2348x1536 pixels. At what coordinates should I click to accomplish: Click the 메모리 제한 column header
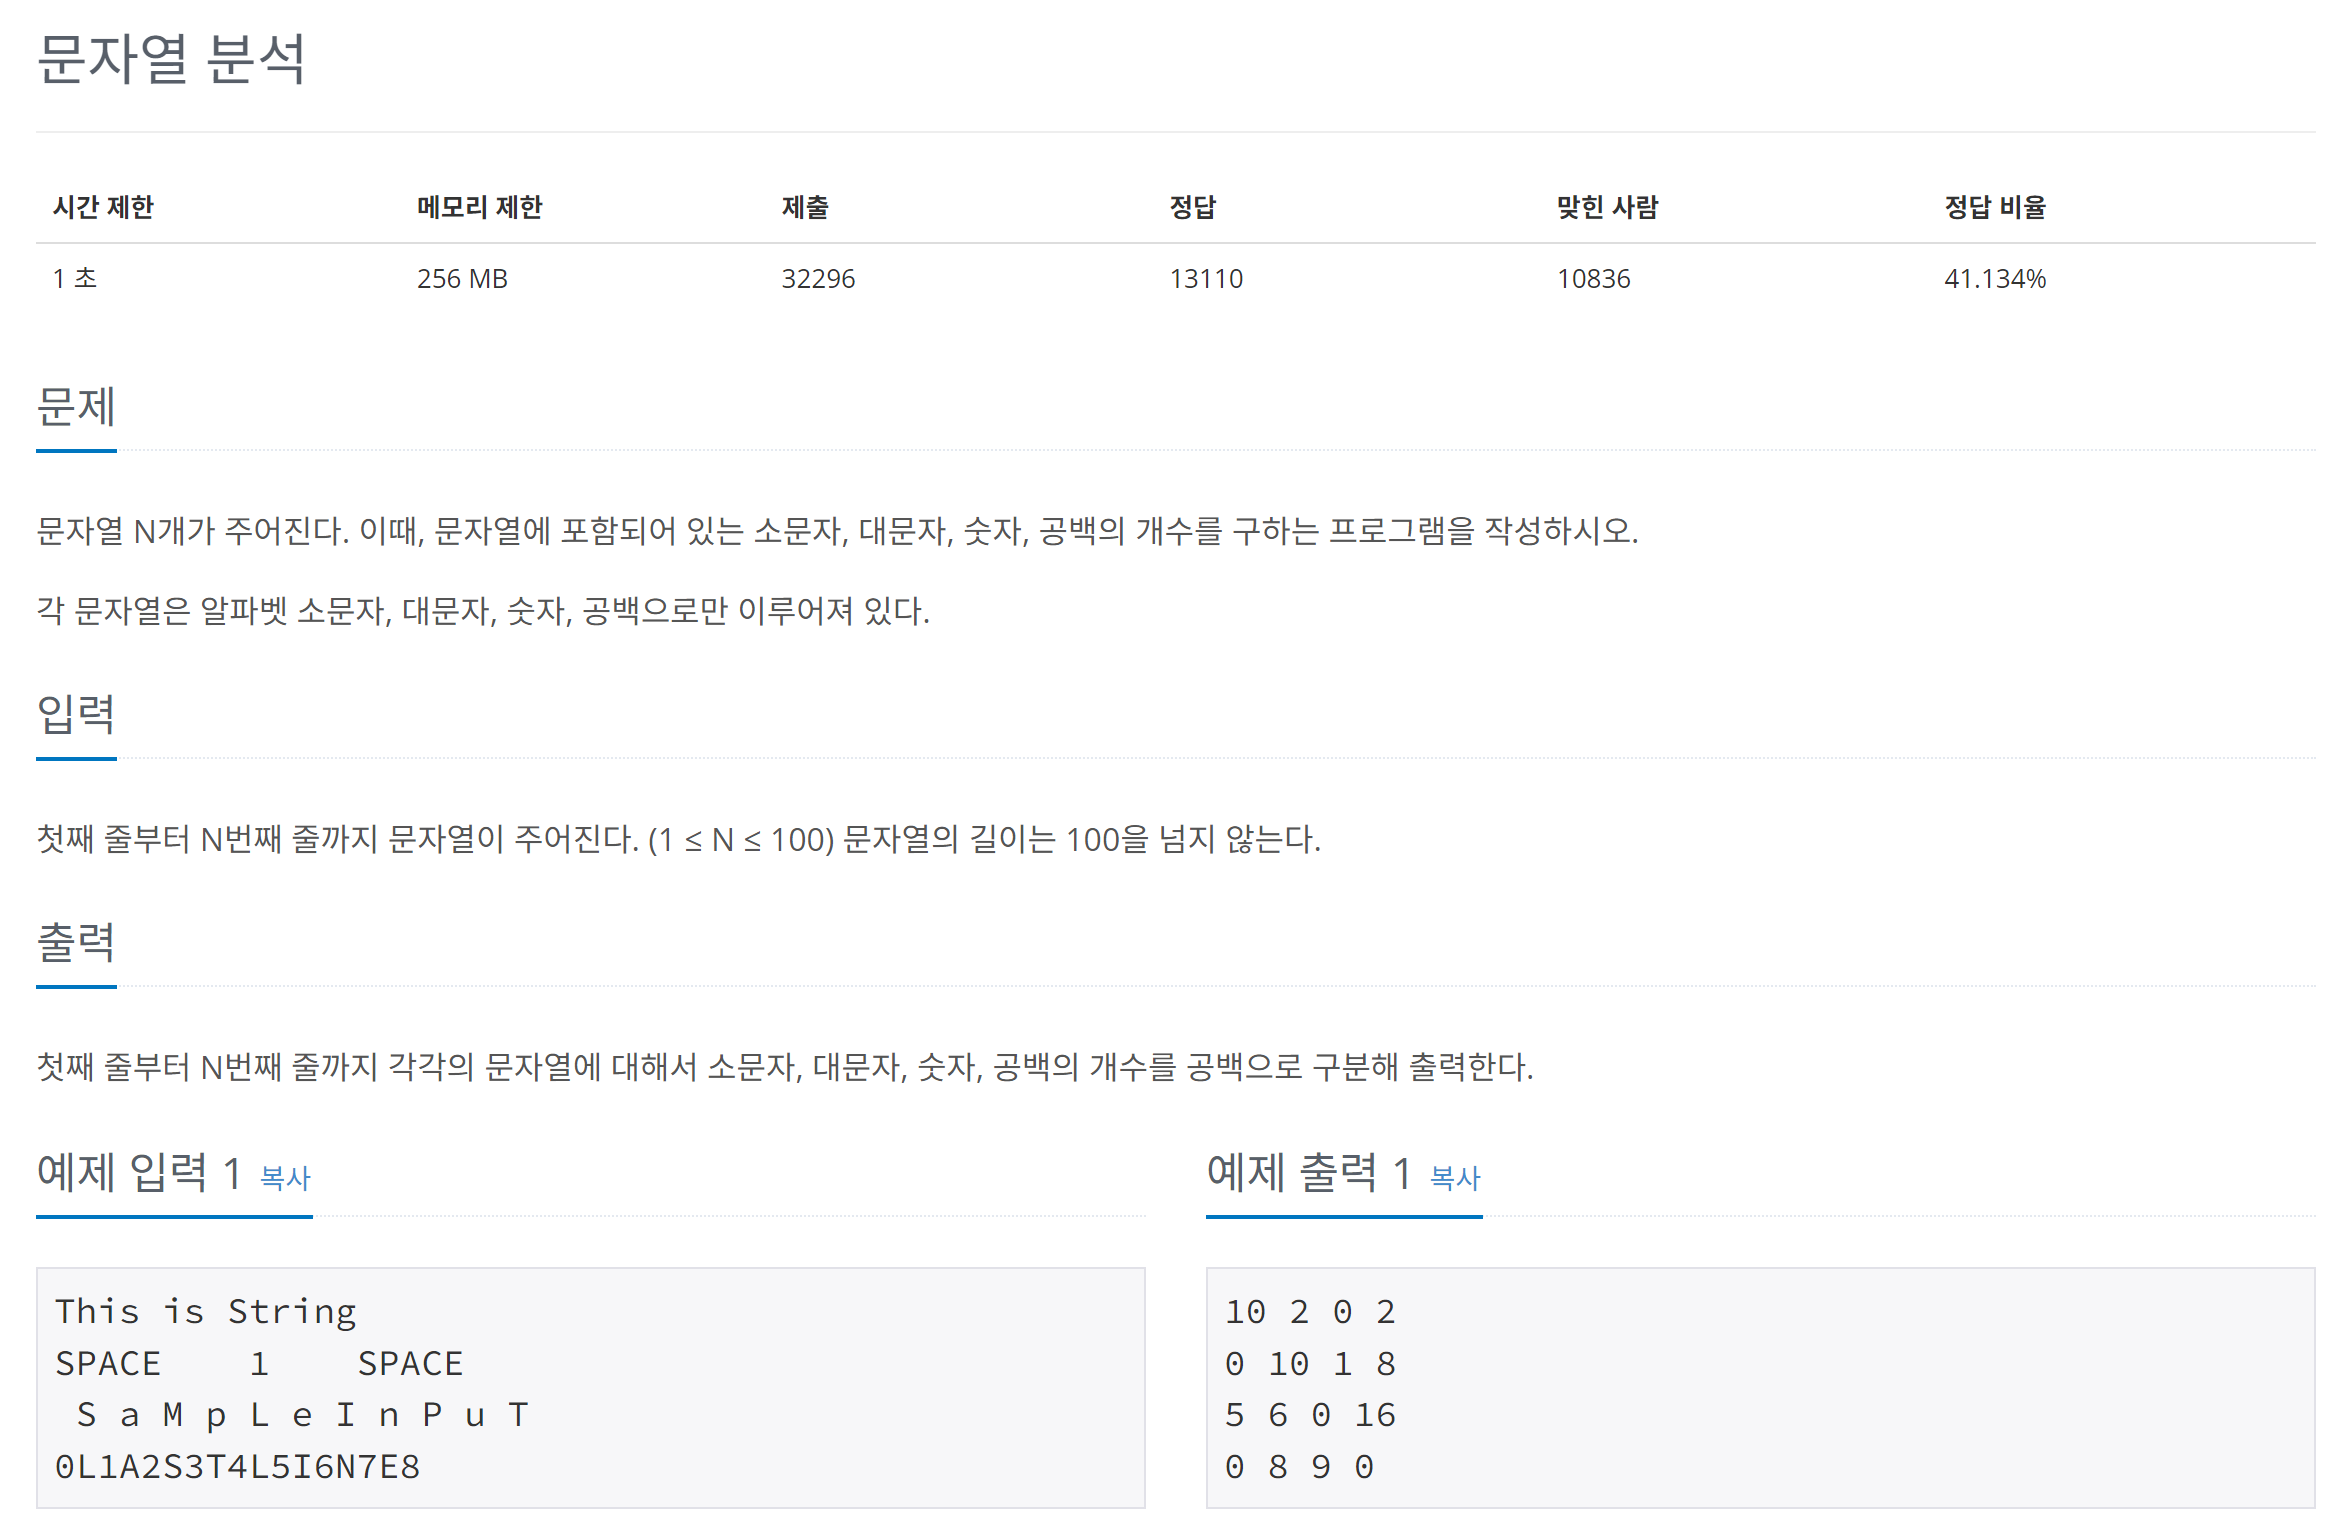click(x=479, y=207)
